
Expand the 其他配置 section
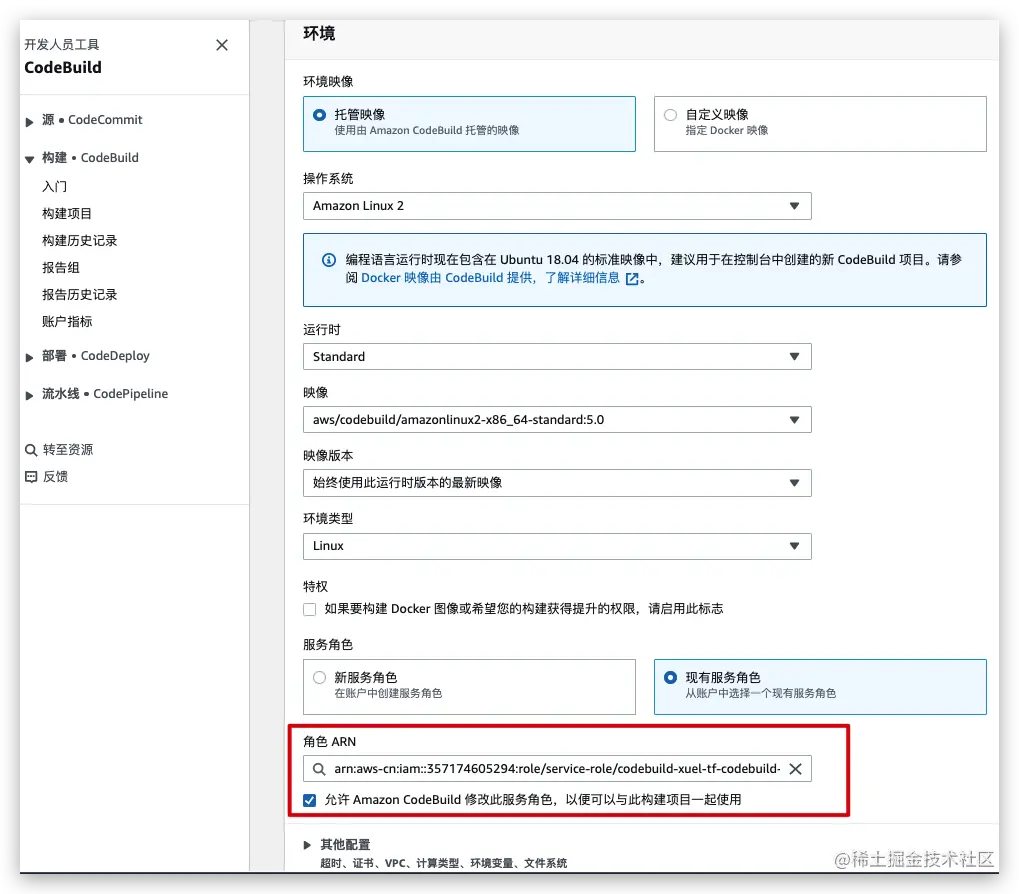click(307, 845)
